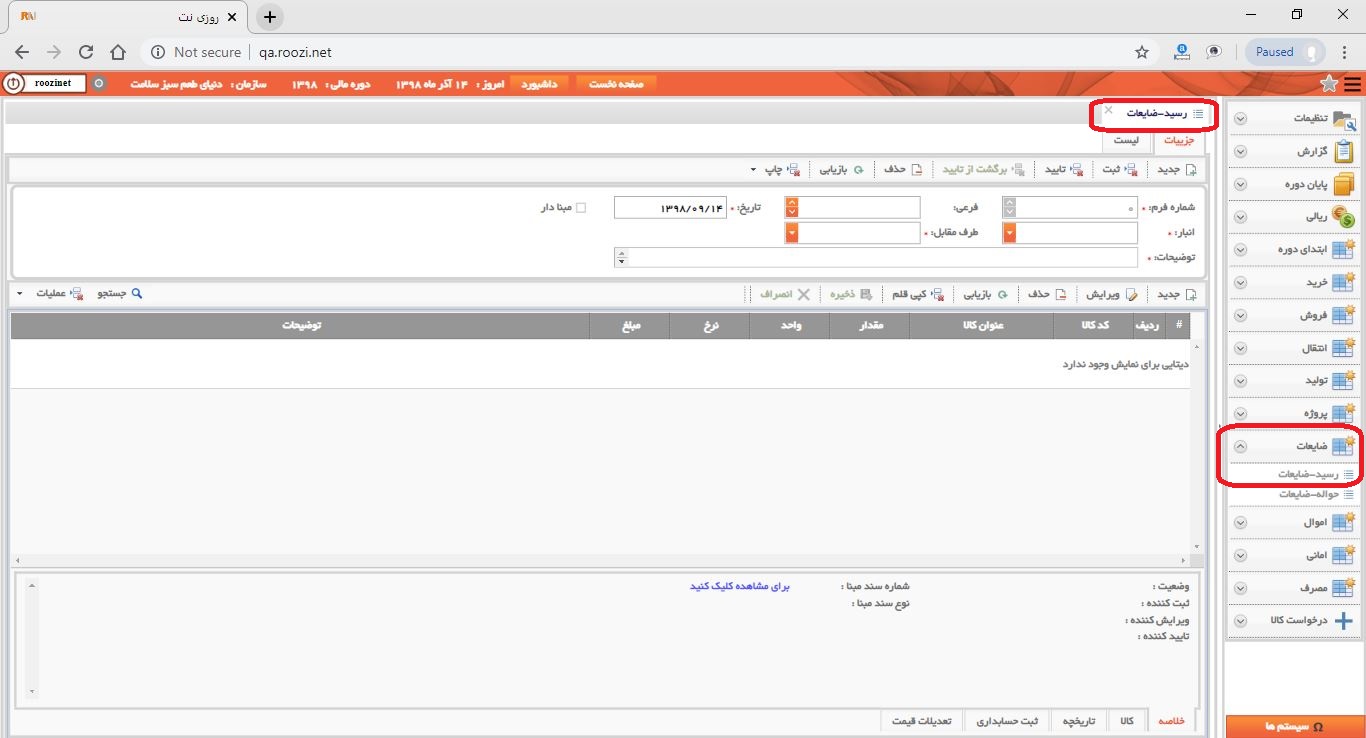Collapse the ضایعات sidebar section

pyautogui.click(x=1240, y=446)
